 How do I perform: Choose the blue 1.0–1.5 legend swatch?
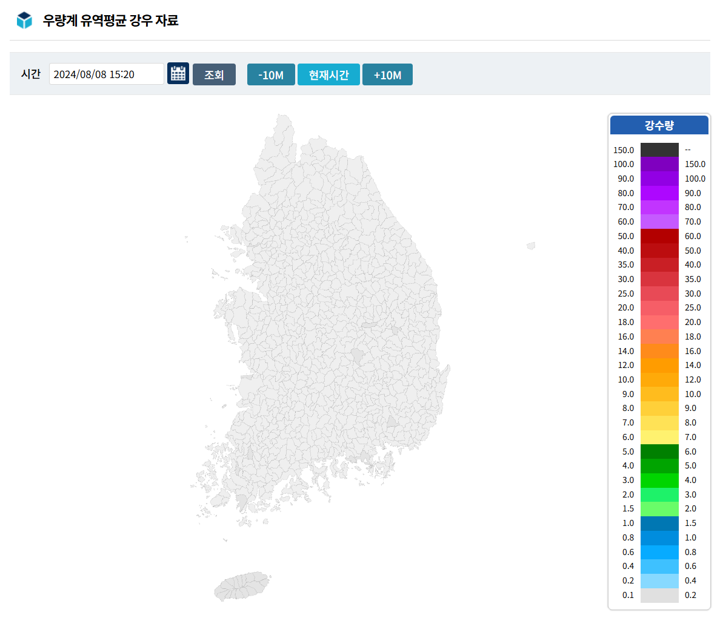(x=659, y=523)
